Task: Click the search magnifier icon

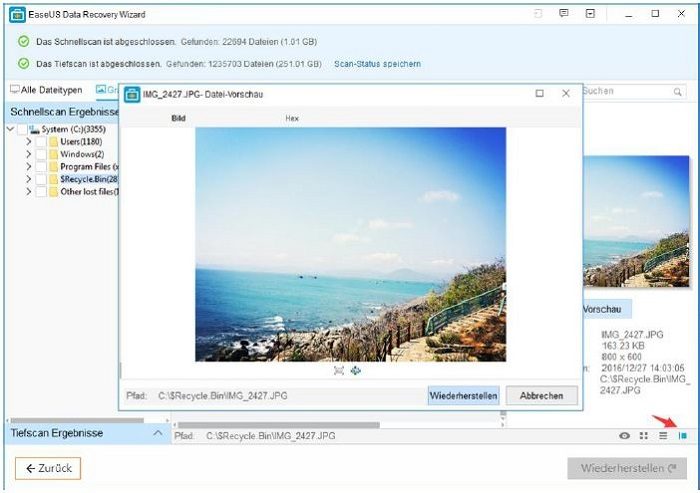Action: [x=678, y=91]
